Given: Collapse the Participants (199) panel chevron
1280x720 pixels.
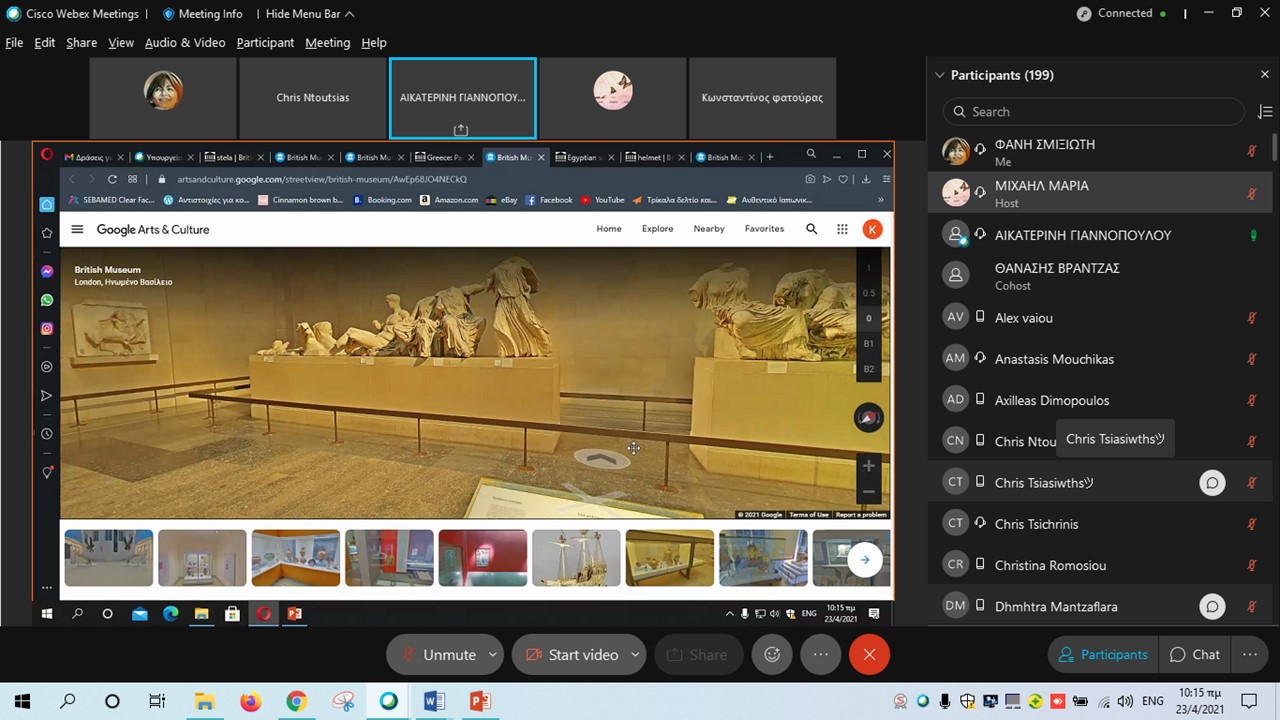Looking at the screenshot, I should coord(940,75).
